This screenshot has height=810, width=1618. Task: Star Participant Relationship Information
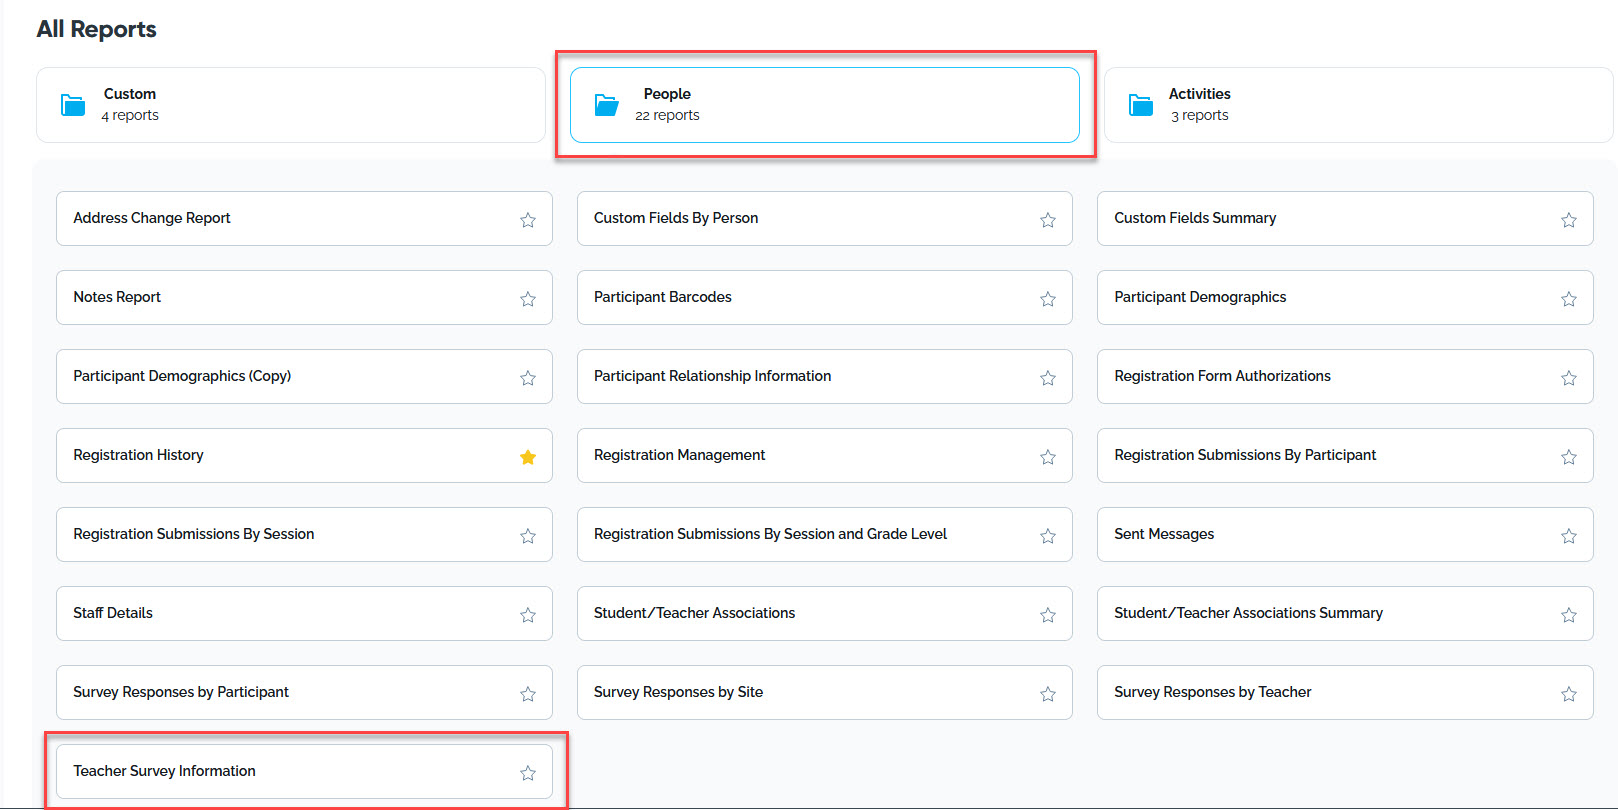(x=1048, y=378)
